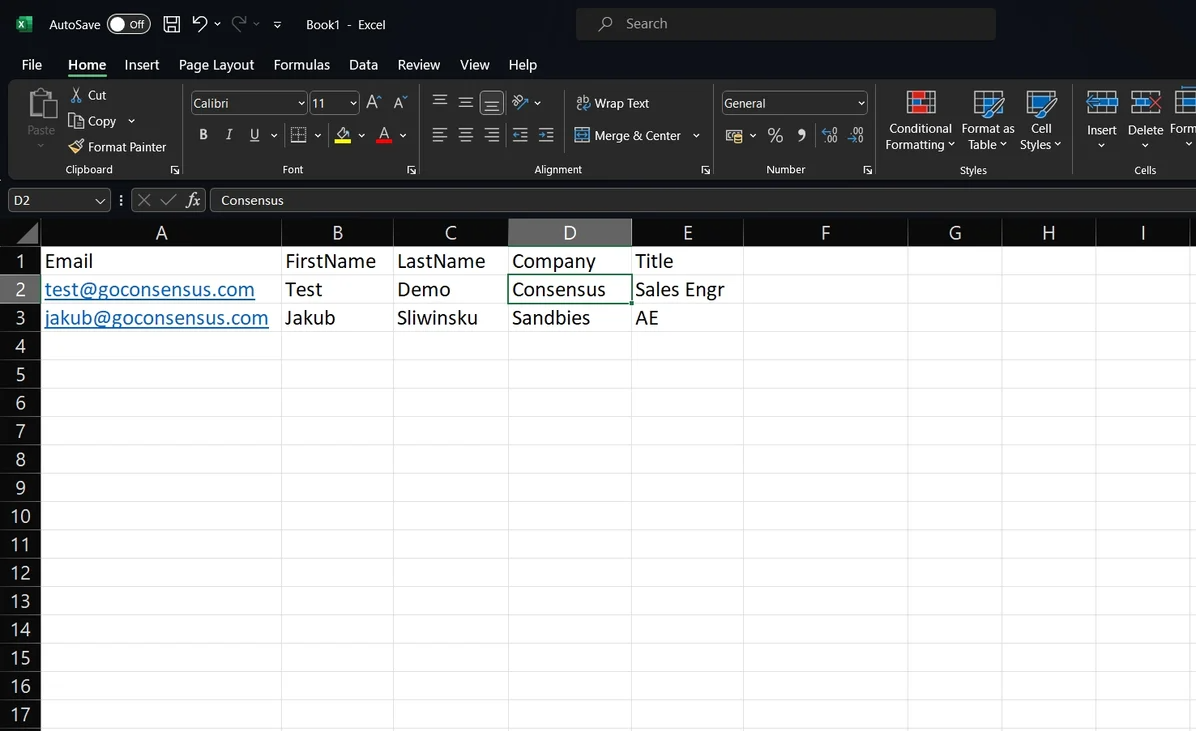Toggle AutoSave switch on
This screenshot has width=1196, height=731.
tap(127, 24)
